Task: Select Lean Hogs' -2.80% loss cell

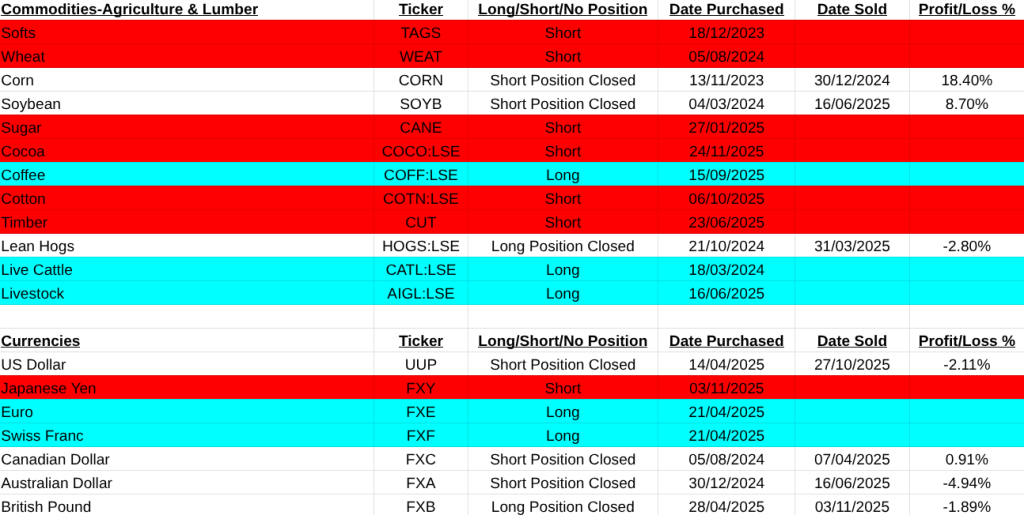Action: (x=966, y=246)
